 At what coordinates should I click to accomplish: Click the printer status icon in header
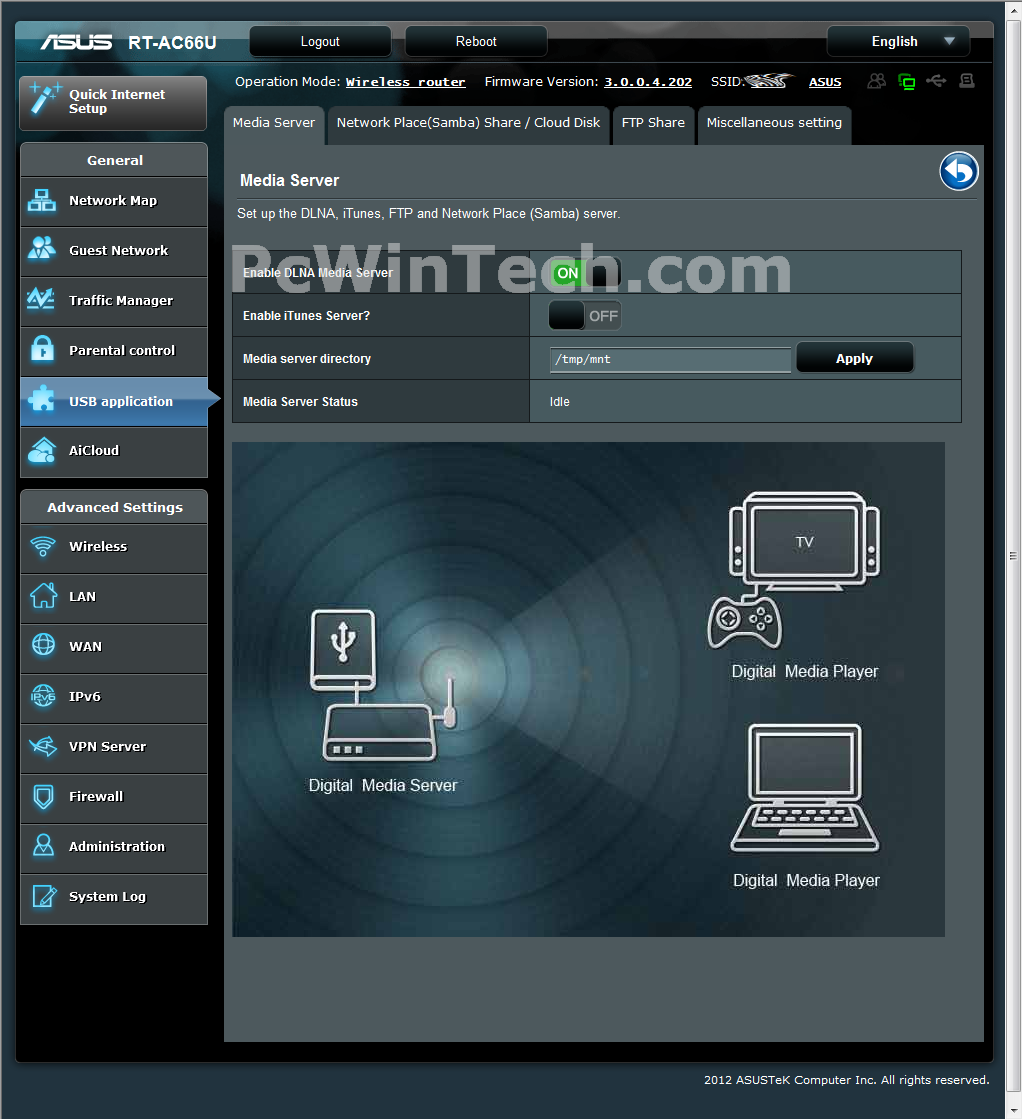pos(967,81)
